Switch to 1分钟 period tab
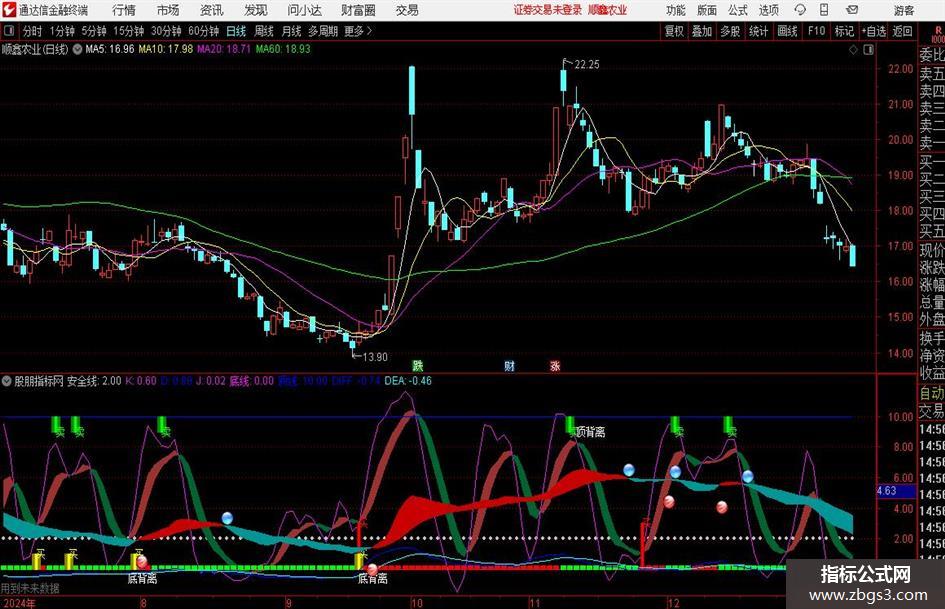This screenshot has height=609, width=945. click(x=61, y=31)
